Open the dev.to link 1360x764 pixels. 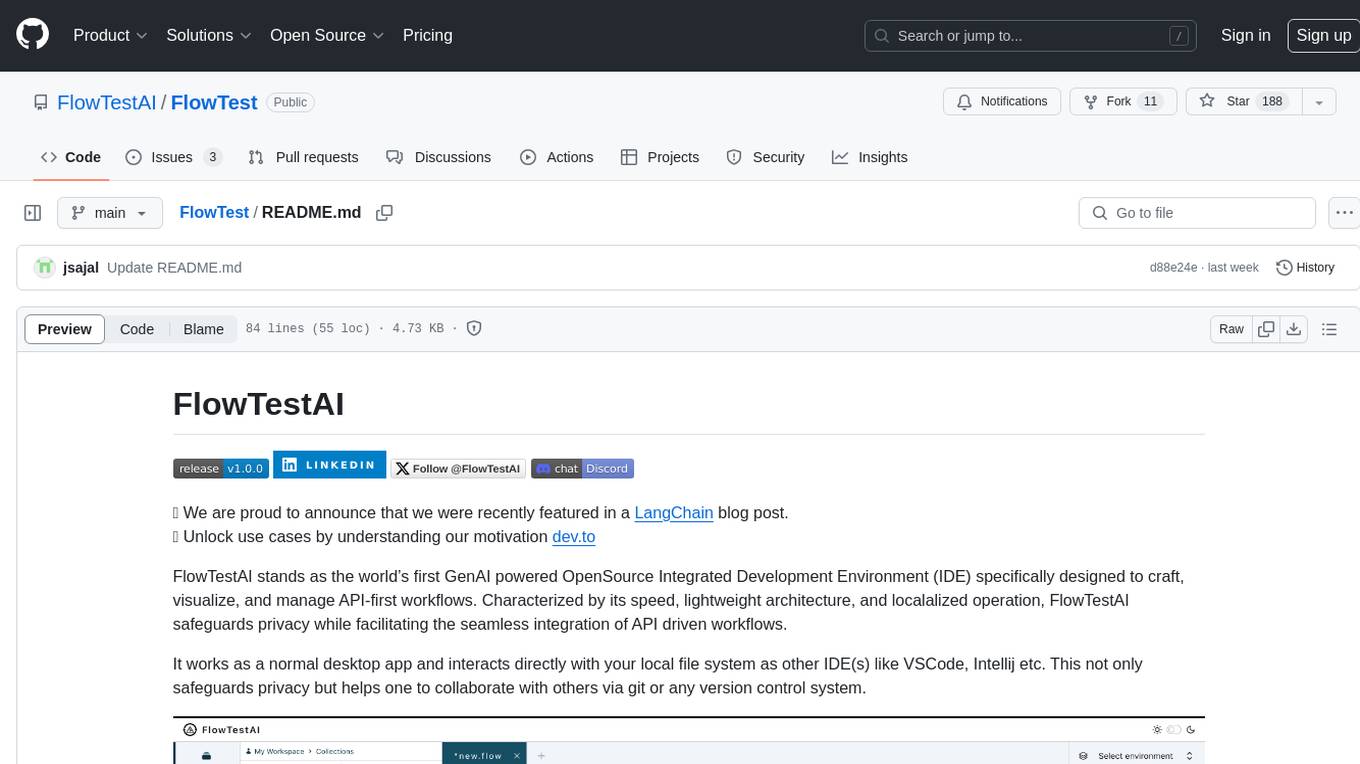point(573,537)
